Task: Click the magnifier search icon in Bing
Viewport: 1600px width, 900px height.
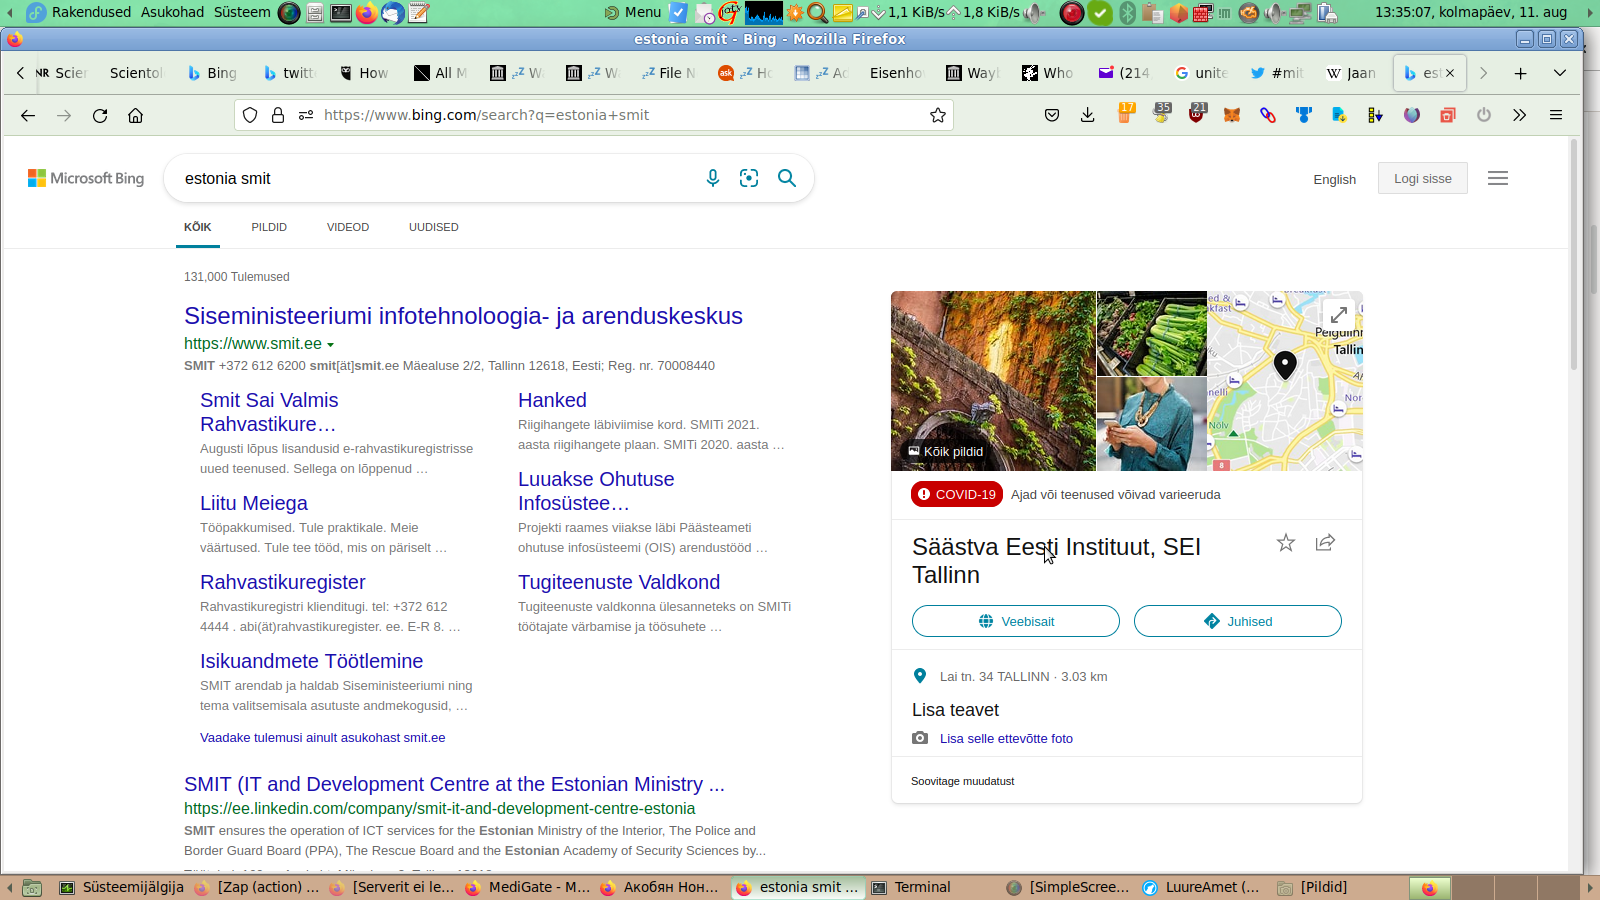Action: point(787,178)
